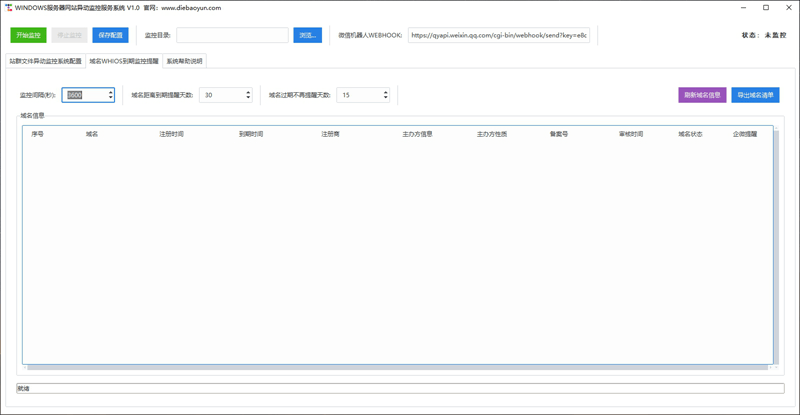Click the 30 value in reminder days field
The height and width of the screenshot is (415, 800).
click(209, 95)
